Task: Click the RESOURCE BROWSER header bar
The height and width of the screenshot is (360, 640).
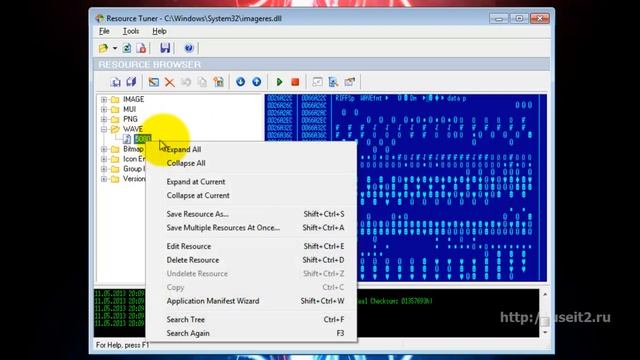Action: coord(322,64)
